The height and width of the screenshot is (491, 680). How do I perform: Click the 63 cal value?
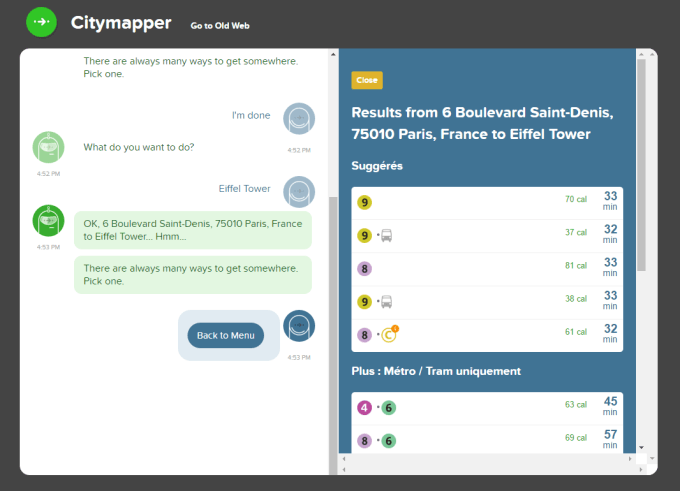tap(576, 405)
